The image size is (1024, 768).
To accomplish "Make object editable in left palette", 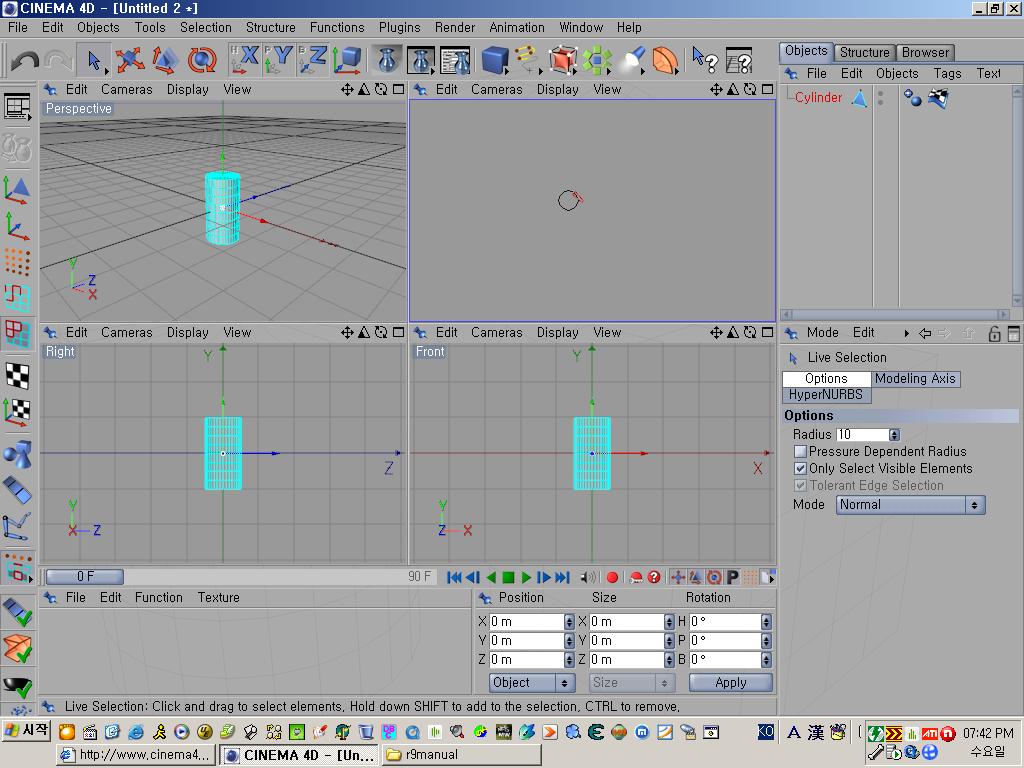I will tap(17, 147).
